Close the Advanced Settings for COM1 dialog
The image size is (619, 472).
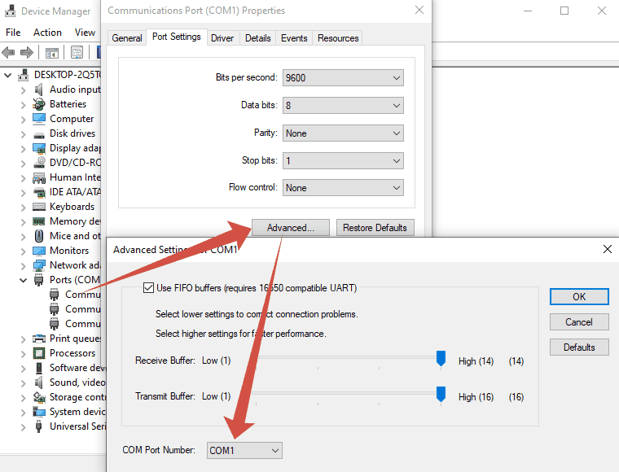(x=608, y=249)
